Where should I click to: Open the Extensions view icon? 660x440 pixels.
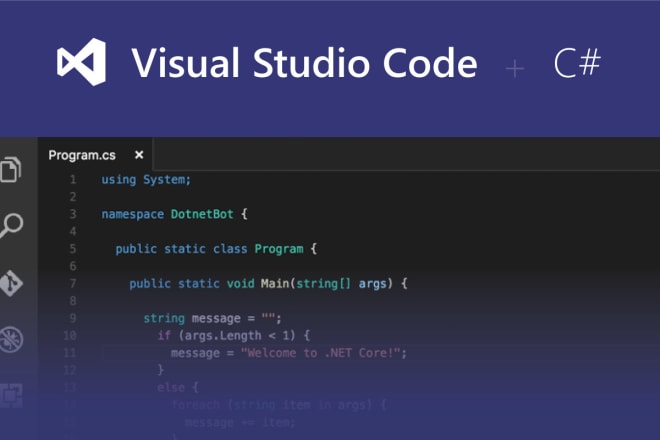[x=11, y=396]
